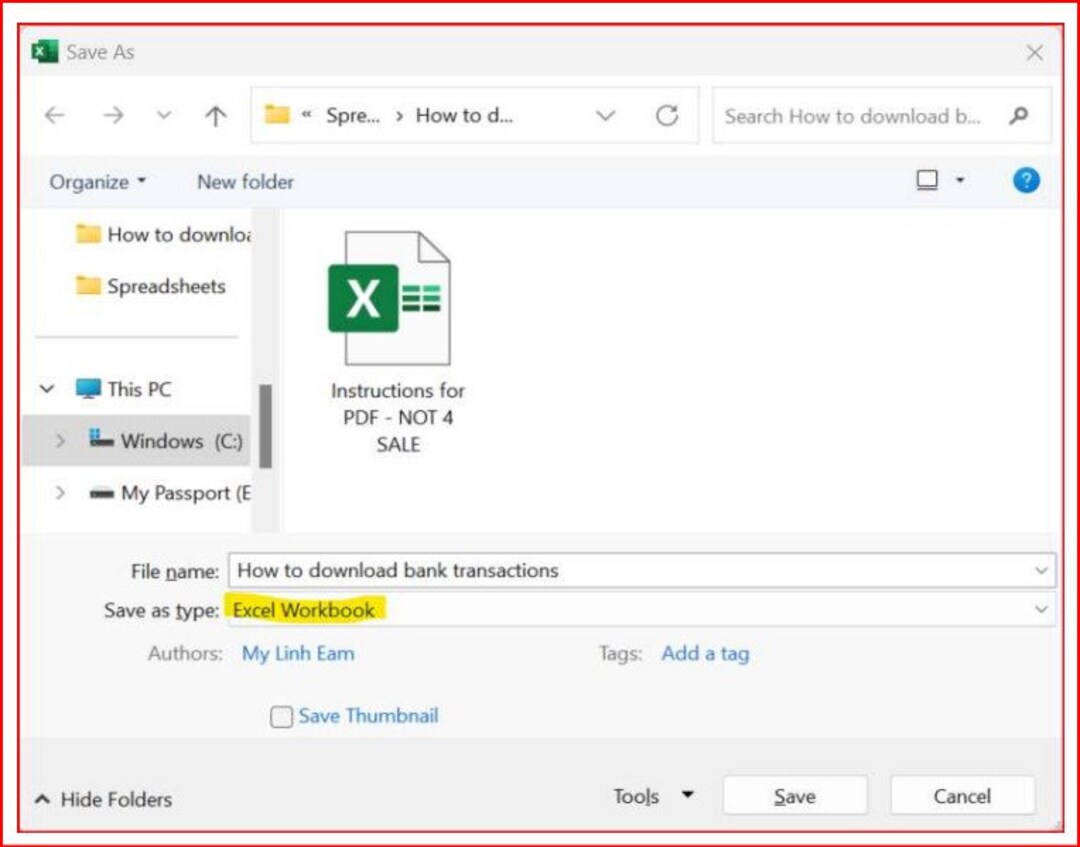Click Add a tag
The height and width of the screenshot is (847, 1080).
[705, 653]
